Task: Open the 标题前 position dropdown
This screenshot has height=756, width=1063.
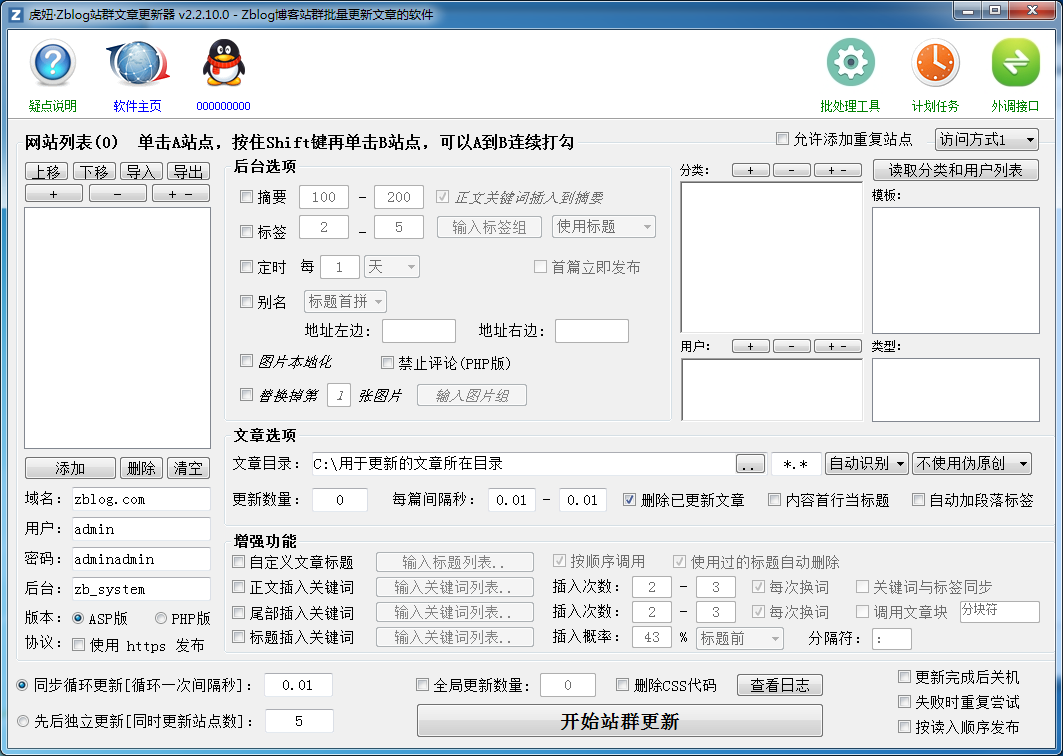Action: click(740, 638)
